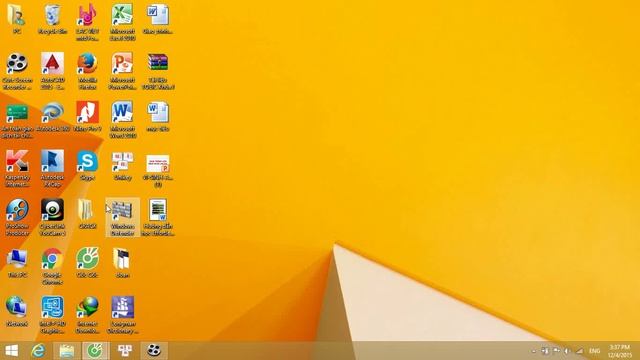Launch the Longman Dictionary shortcut

click(122, 315)
